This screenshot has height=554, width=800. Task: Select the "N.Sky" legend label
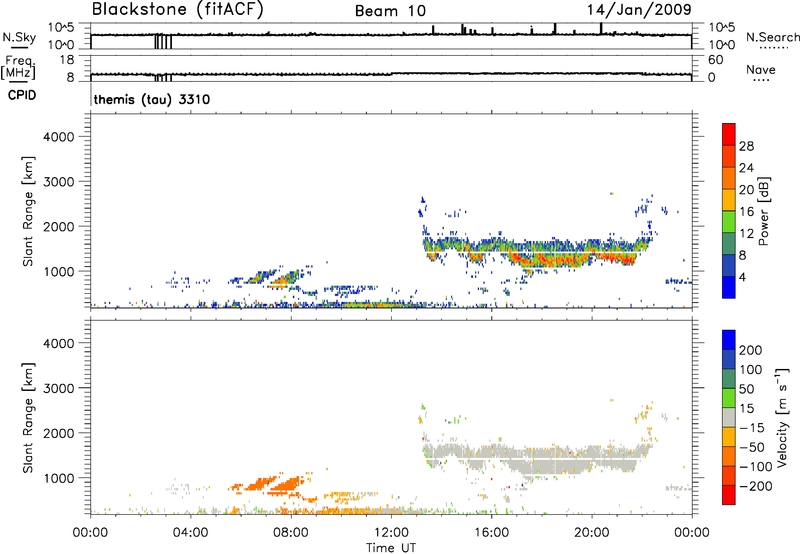19,37
